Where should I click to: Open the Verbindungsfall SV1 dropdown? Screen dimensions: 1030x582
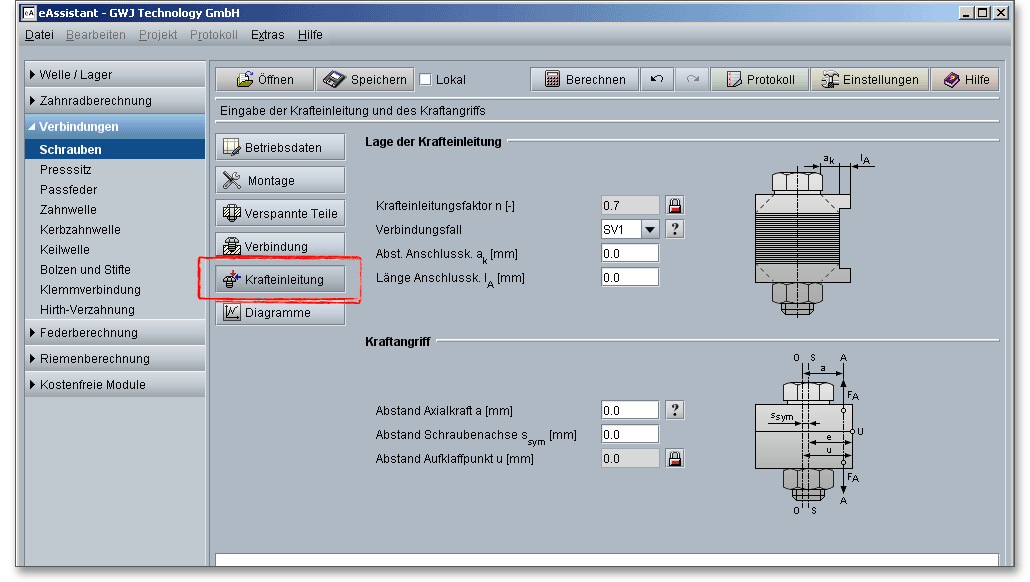pos(649,230)
